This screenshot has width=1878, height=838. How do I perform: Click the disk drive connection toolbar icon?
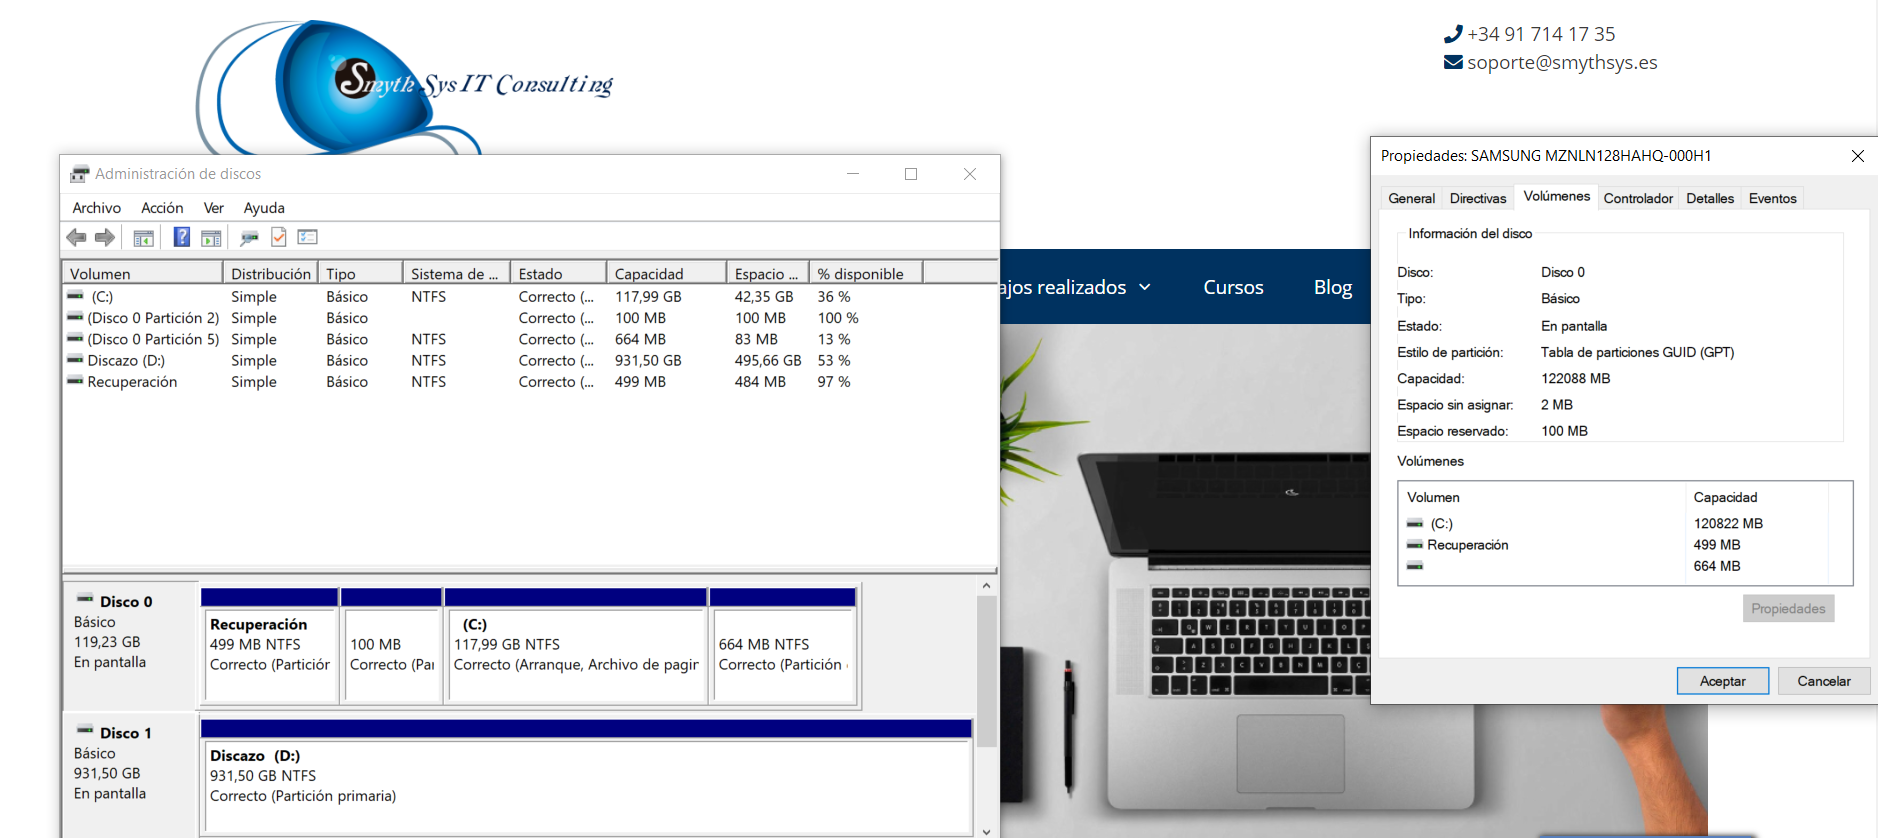249,238
